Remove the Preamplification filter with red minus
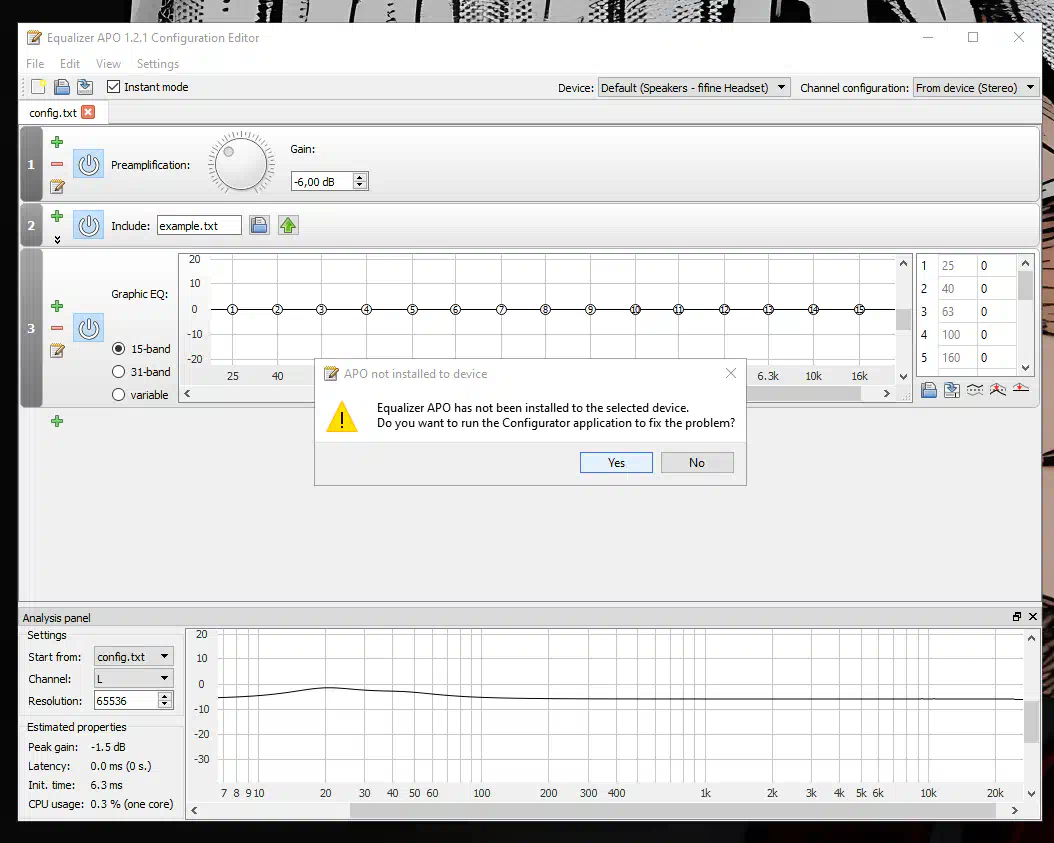The image size is (1054, 843). tap(57, 164)
